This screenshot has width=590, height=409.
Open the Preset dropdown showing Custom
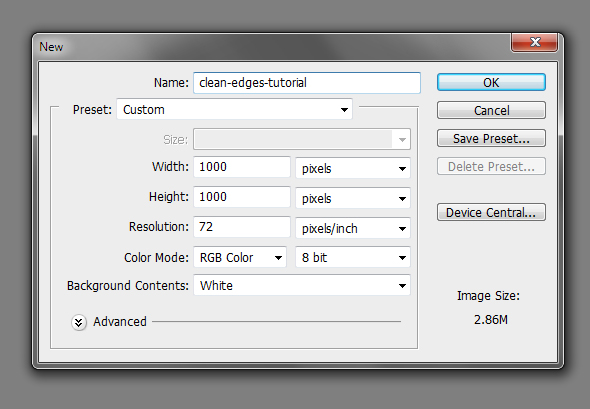[x=234, y=109]
